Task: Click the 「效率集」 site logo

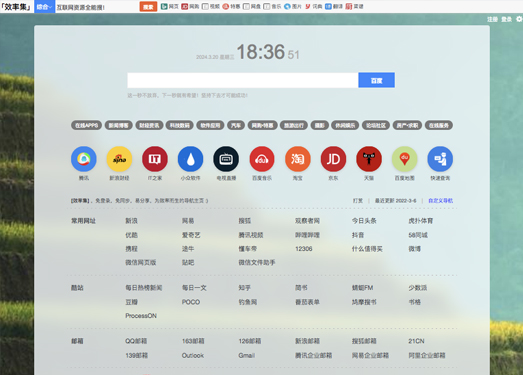Action: click(16, 7)
